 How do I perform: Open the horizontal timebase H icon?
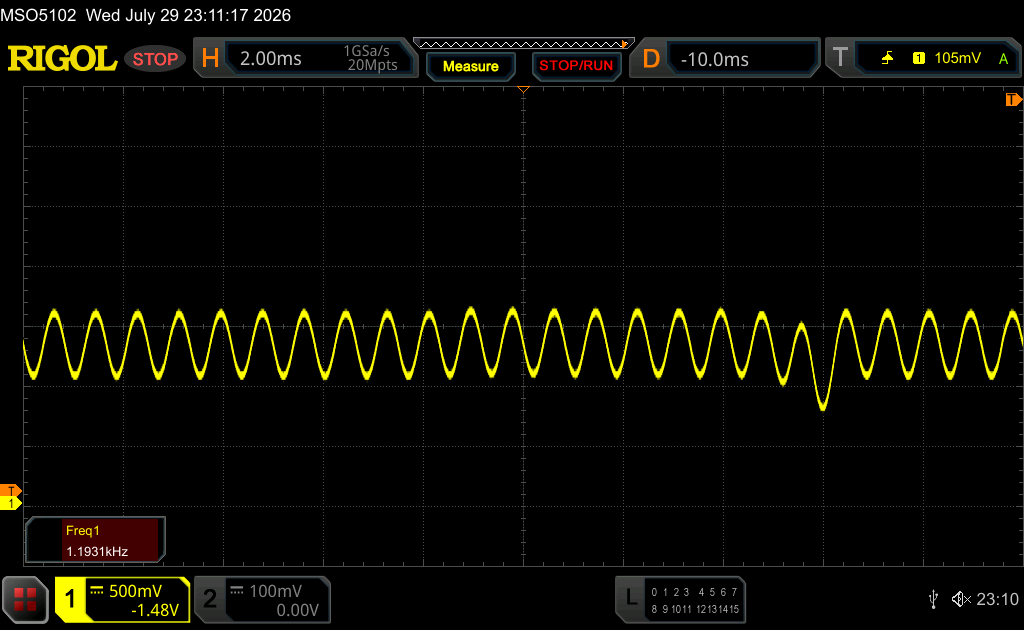(x=210, y=59)
